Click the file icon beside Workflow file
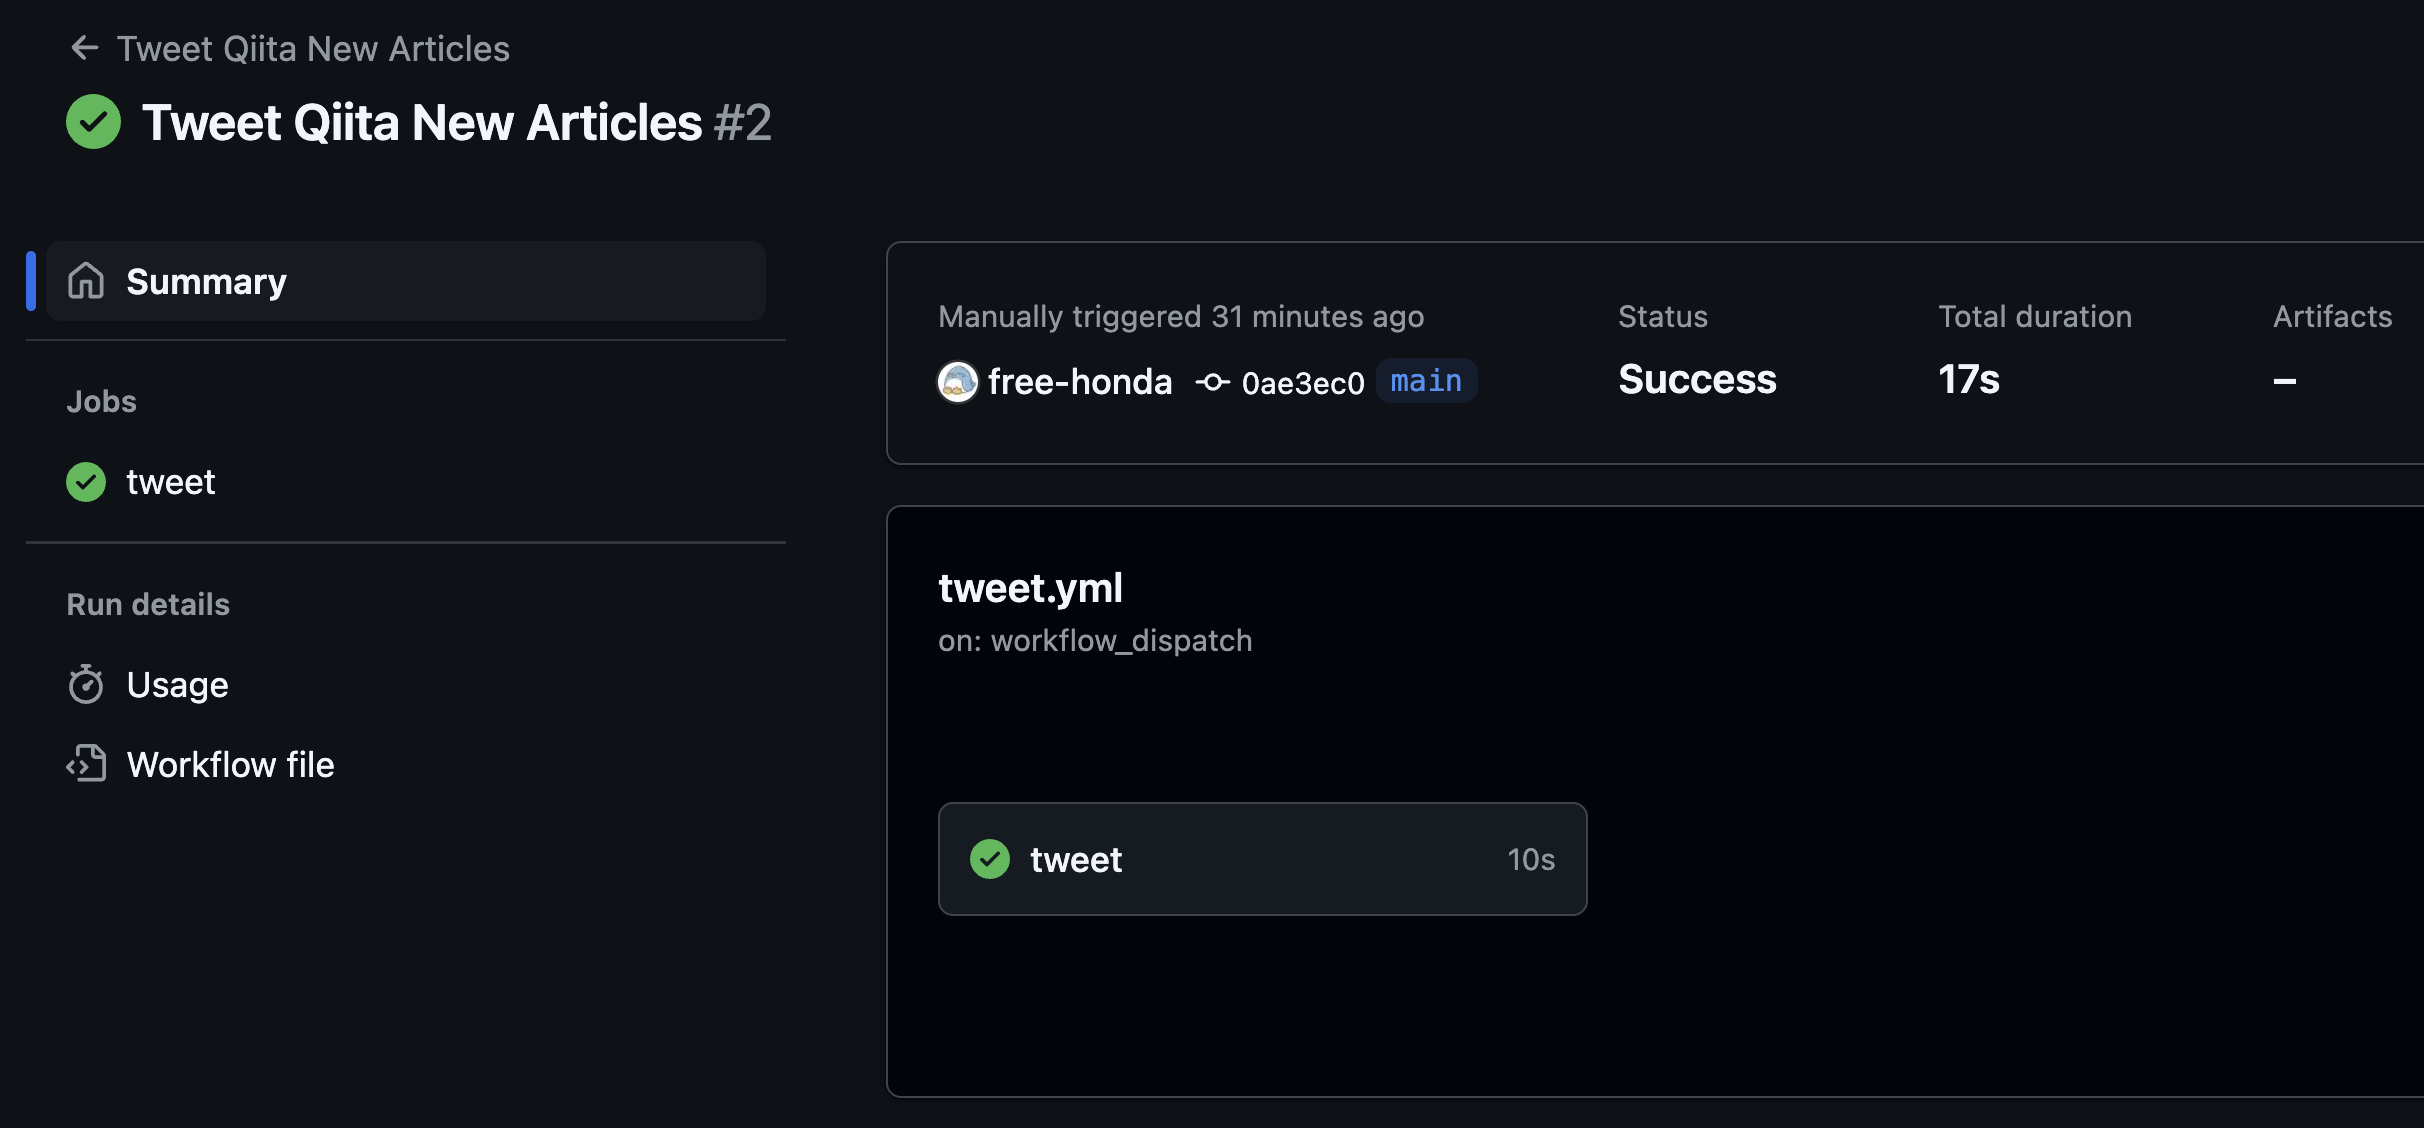This screenshot has width=2424, height=1128. [x=86, y=764]
